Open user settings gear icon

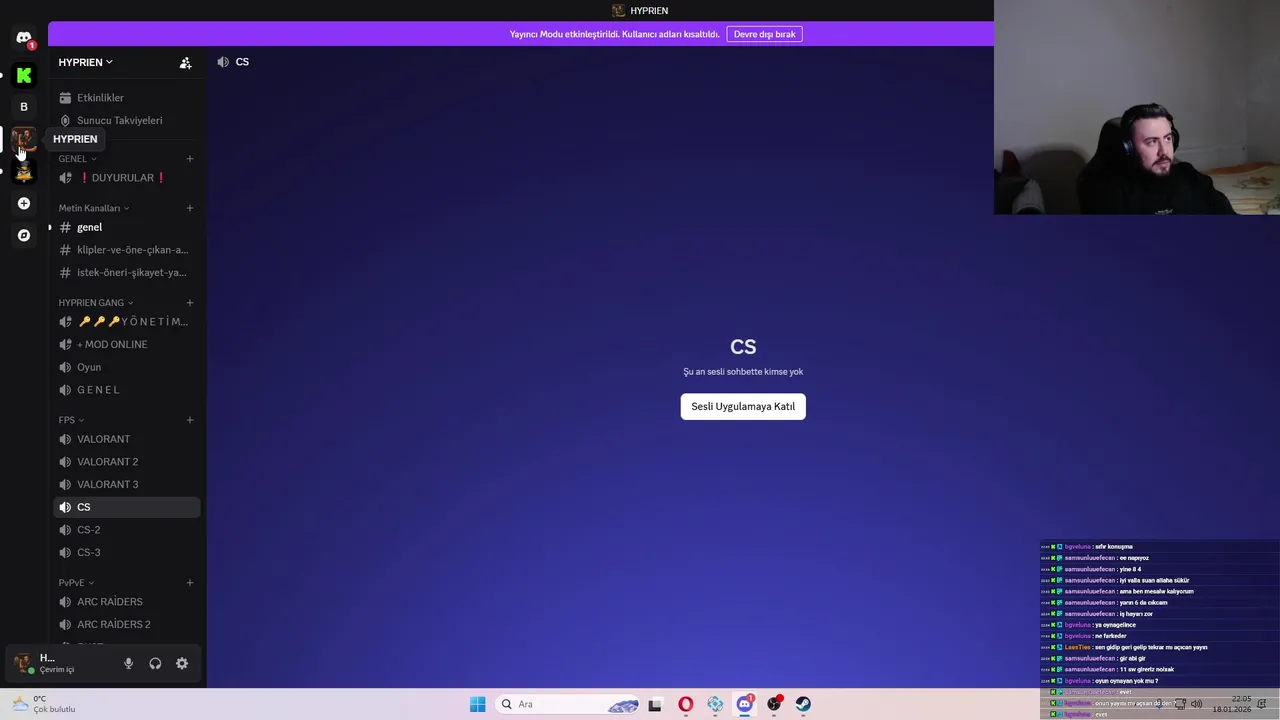click(x=182, y=664)
